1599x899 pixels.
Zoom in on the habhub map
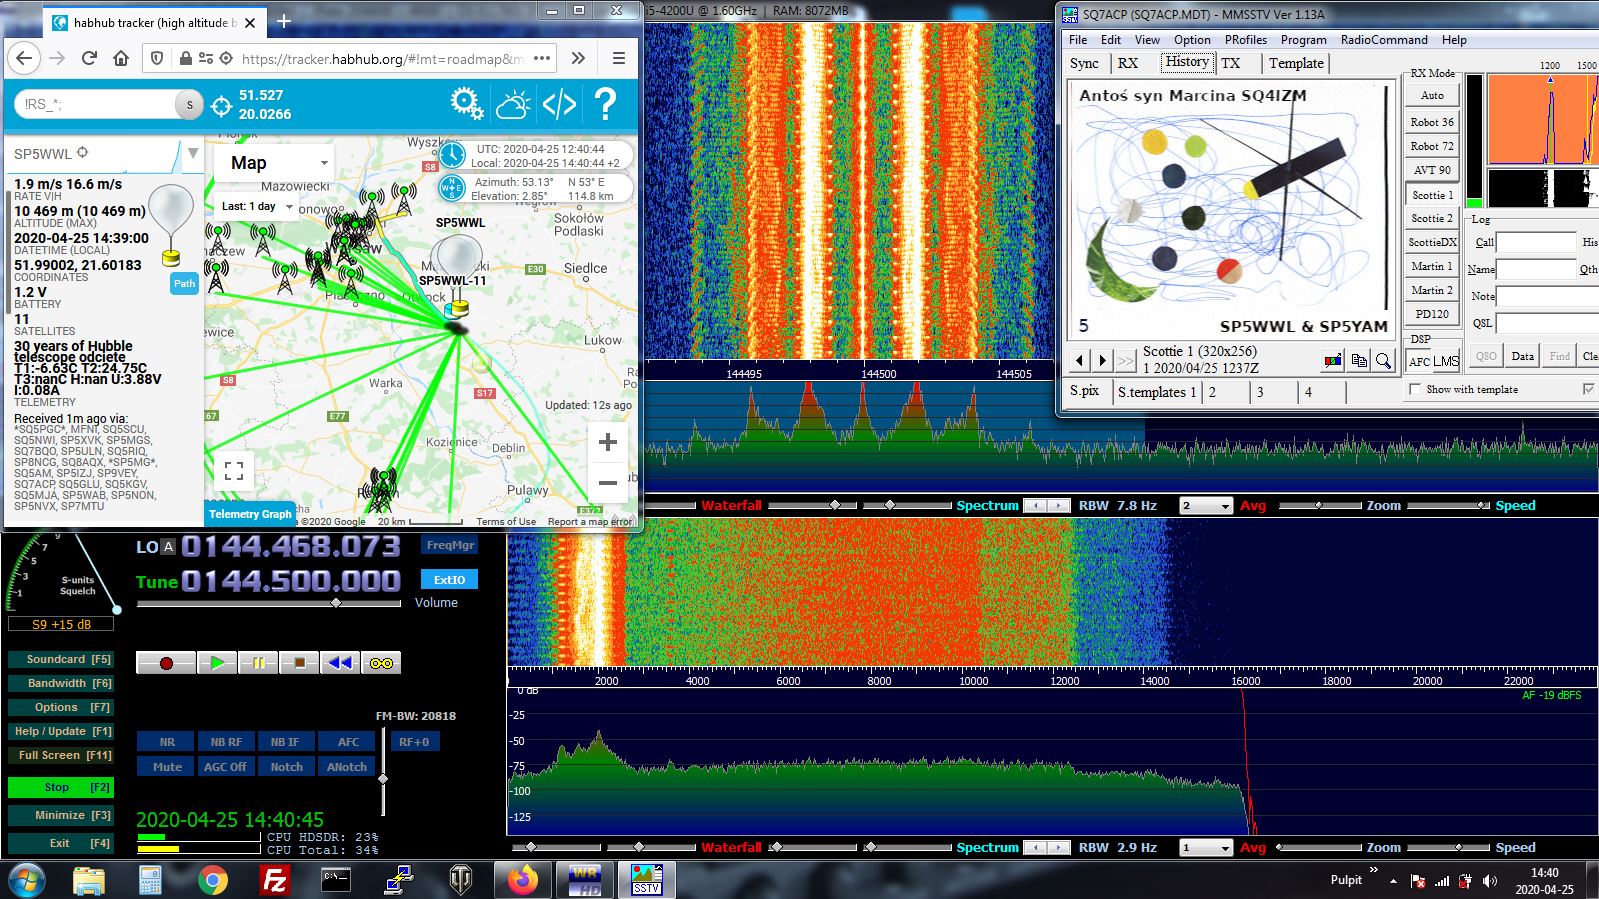pos(607,442)
